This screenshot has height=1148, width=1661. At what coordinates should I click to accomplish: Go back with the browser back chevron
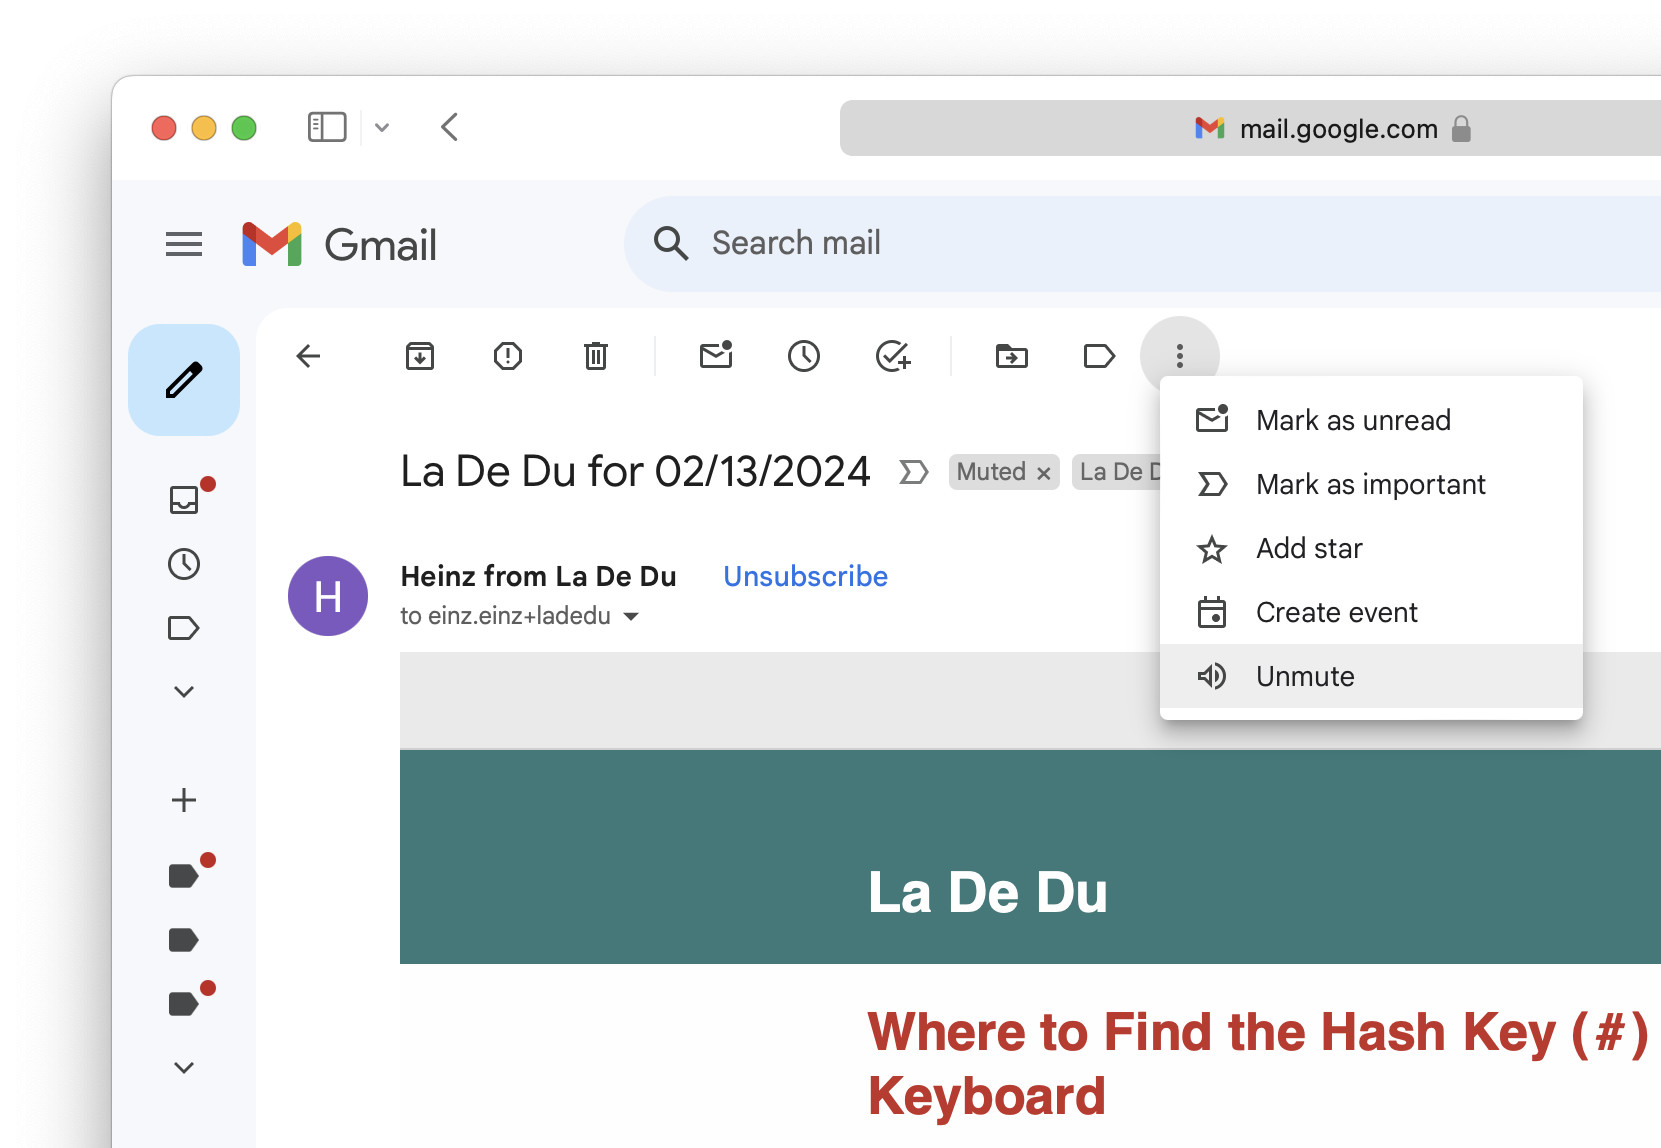pos(450,127)
